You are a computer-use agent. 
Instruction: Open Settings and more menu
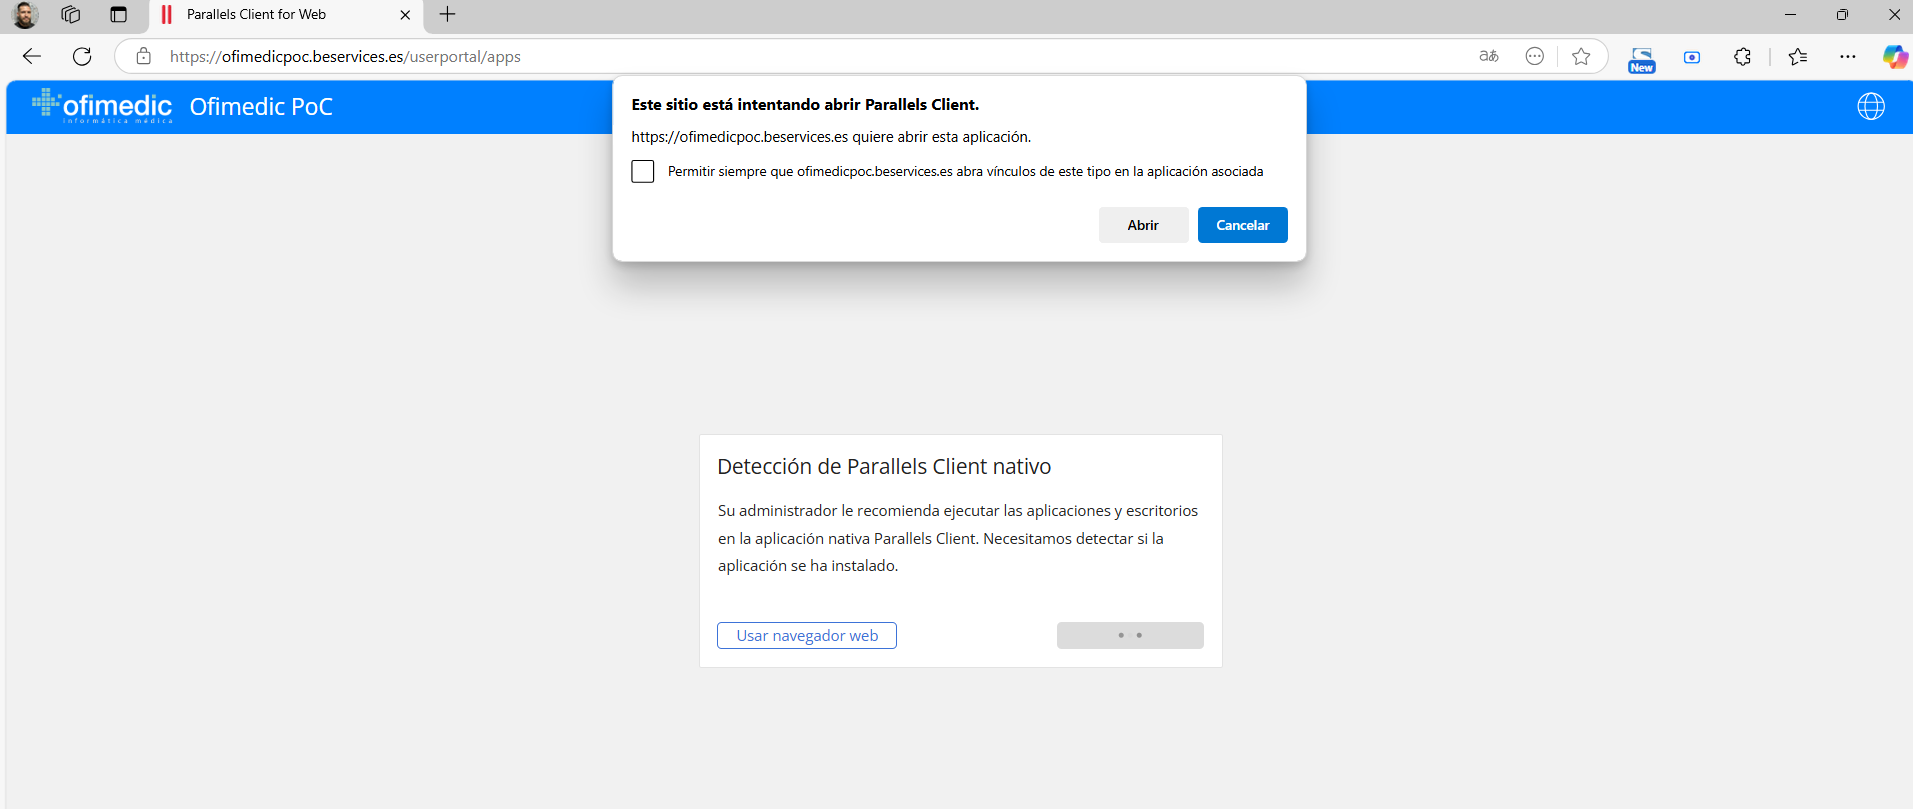(x=1848, y=57)
